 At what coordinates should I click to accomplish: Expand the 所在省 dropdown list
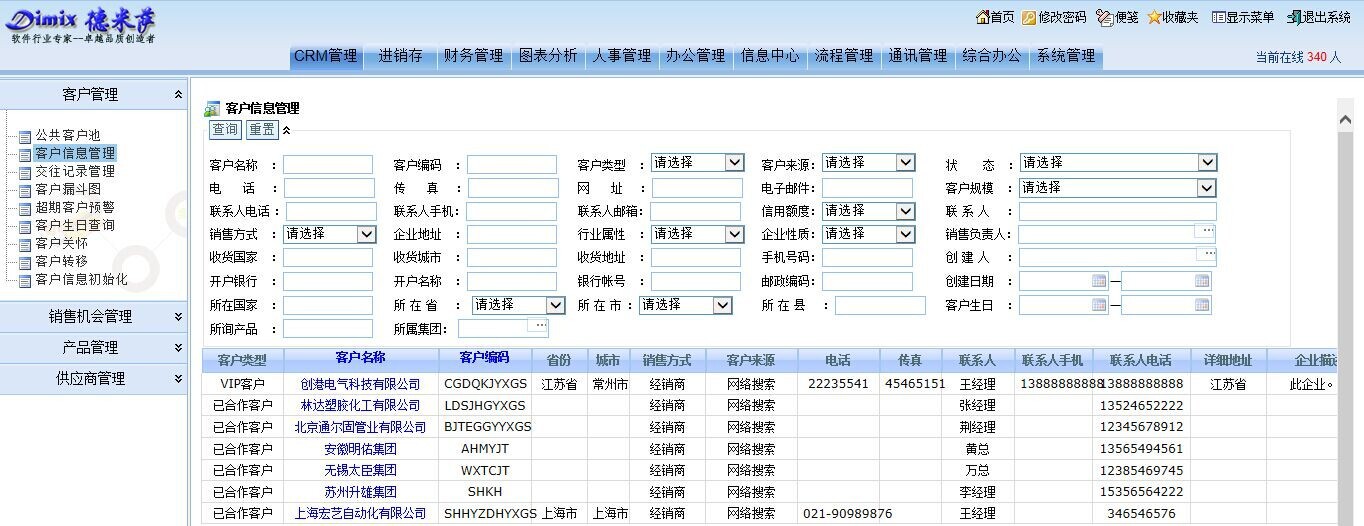(x=555, y=305)
